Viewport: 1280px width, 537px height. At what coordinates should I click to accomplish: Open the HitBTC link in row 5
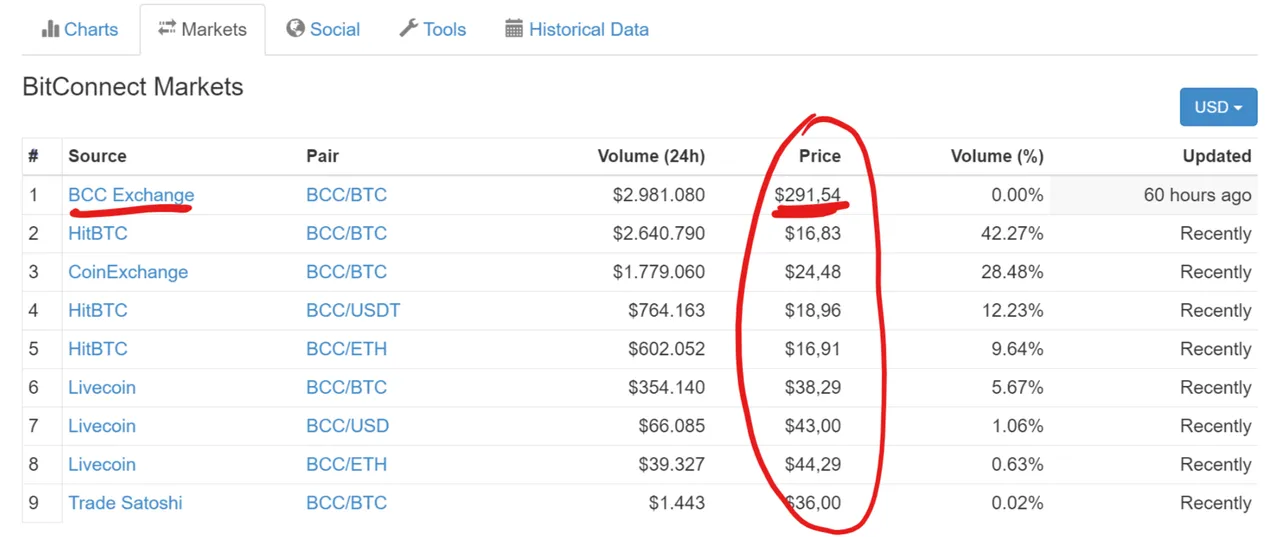pos(98,349)
